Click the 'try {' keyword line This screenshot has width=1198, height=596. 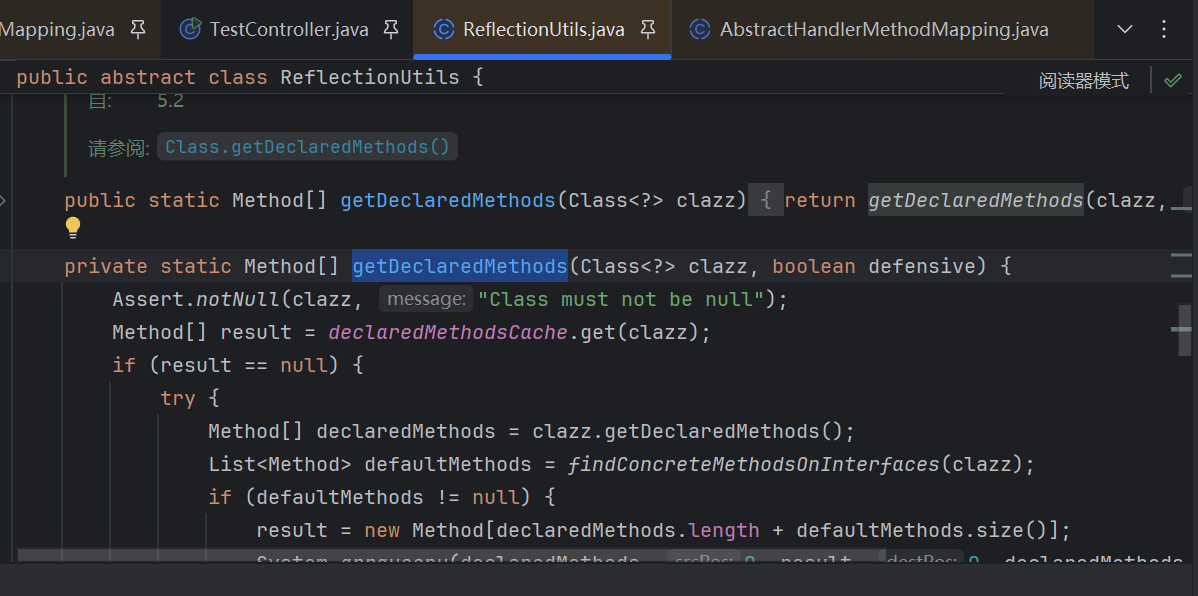189,398
